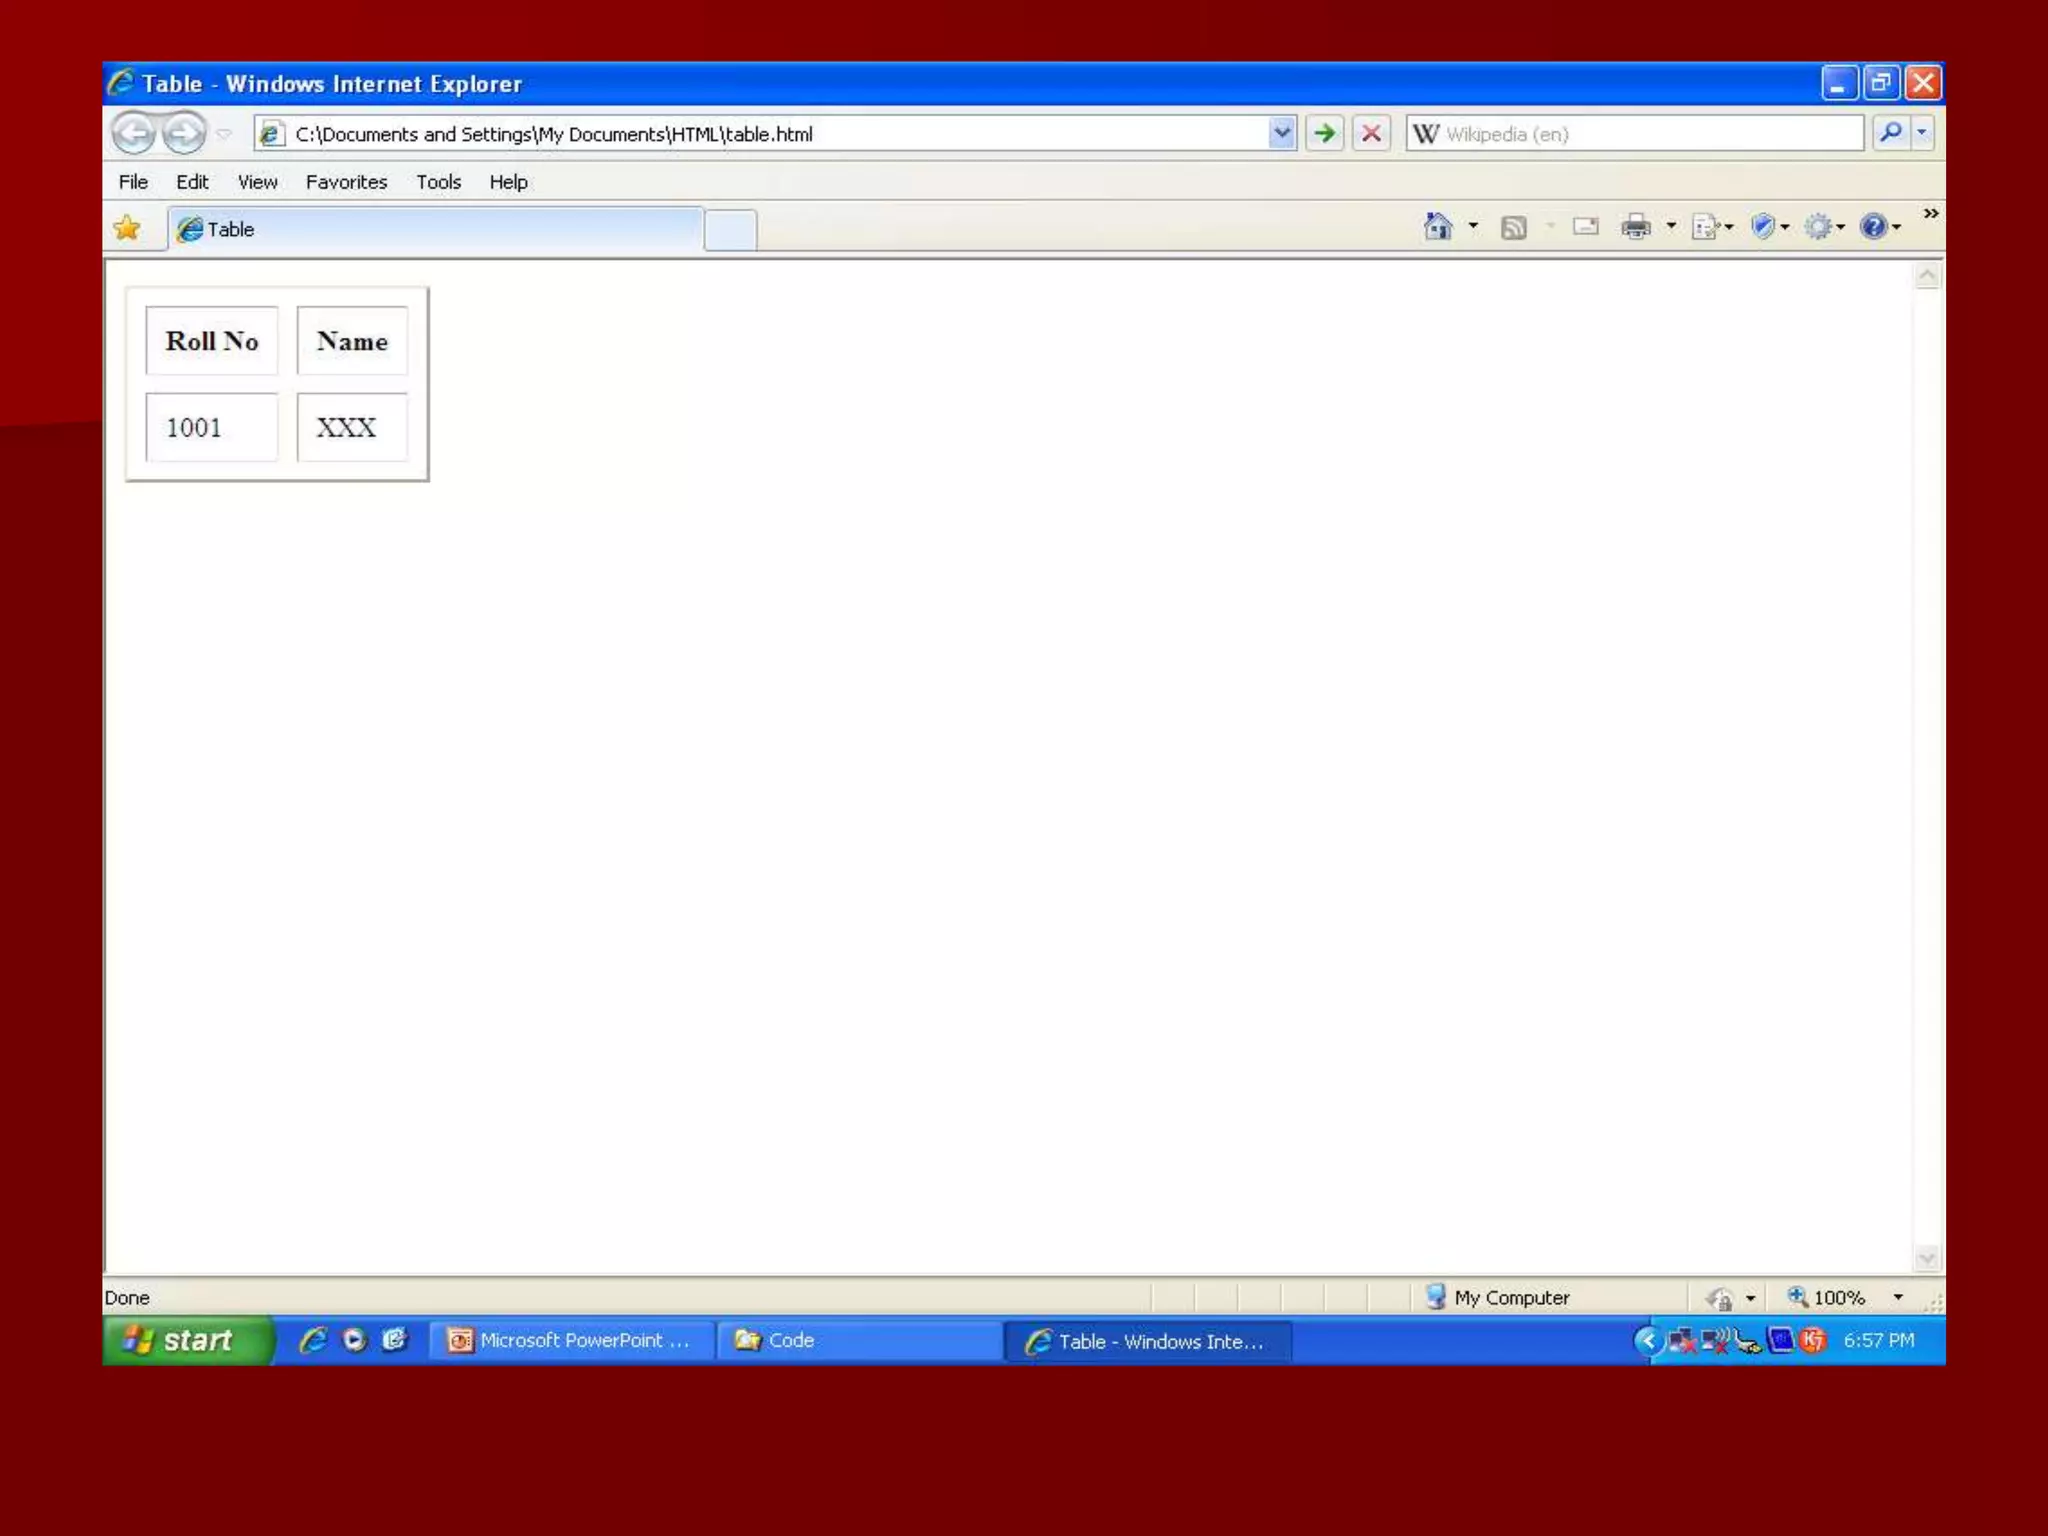Click the green Go arrow button
The width and height of the screenshot is (2048, 1536).
point(1324,133)
